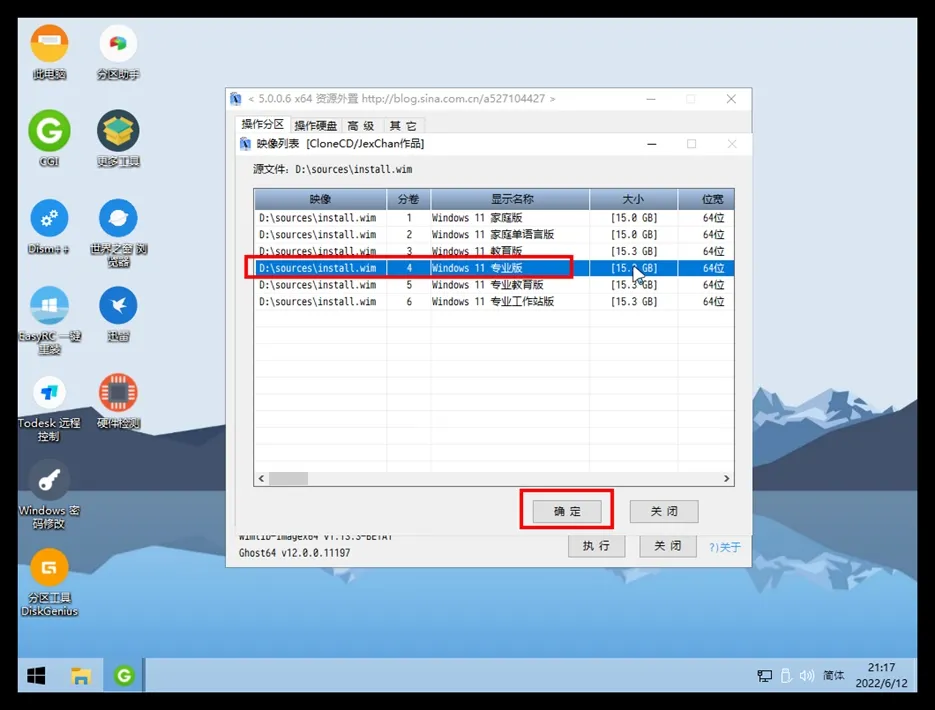Open the 硬件检测 desktop icon

[x=118, y=393]
